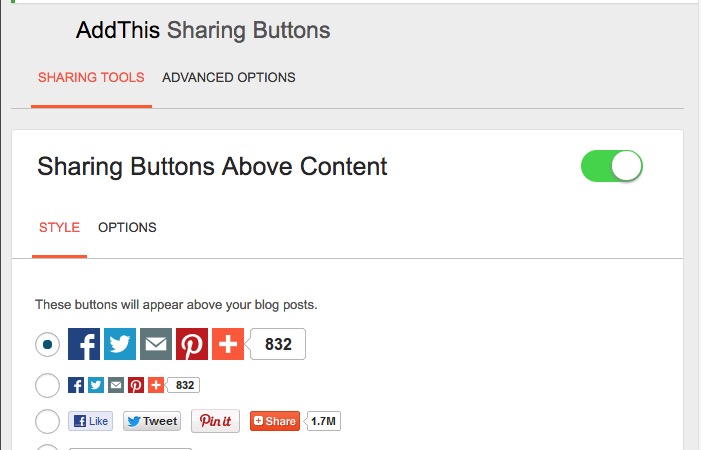This screenshot has height=450, width=701.
Task: Click the small Twitter icon in second row
Action: click(x=96, y=385)
